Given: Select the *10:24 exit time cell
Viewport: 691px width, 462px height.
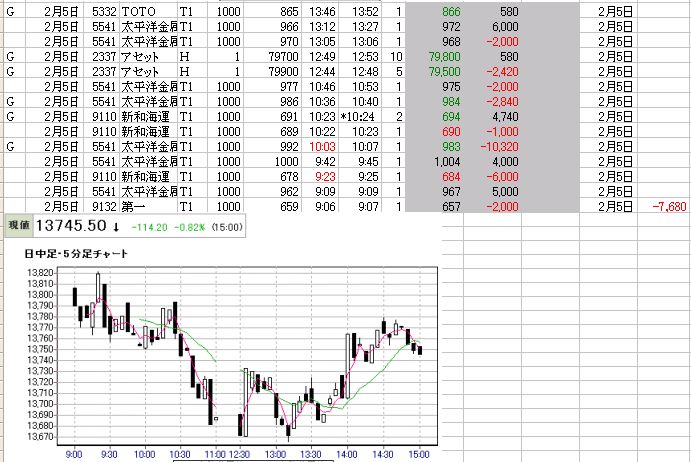Looking at the screenshot, I should point(357,116).
